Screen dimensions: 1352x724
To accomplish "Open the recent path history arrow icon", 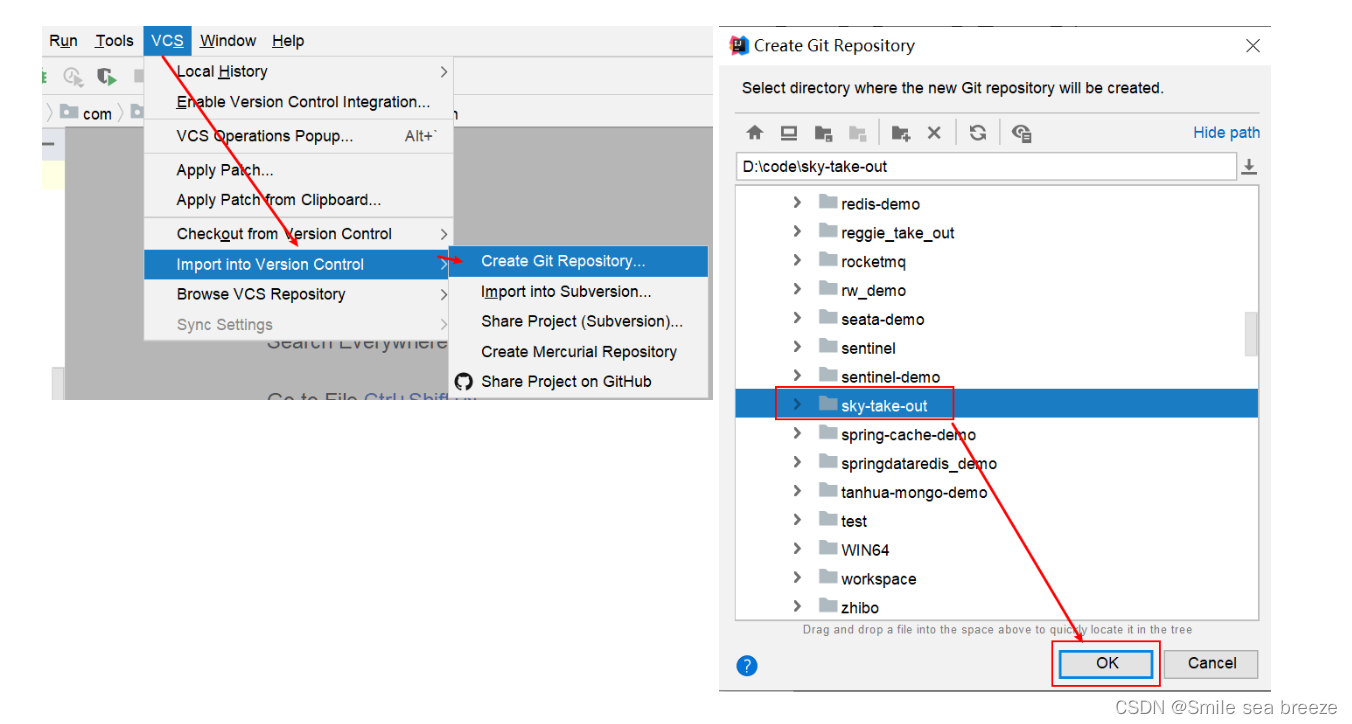I will pos(1248,167).
